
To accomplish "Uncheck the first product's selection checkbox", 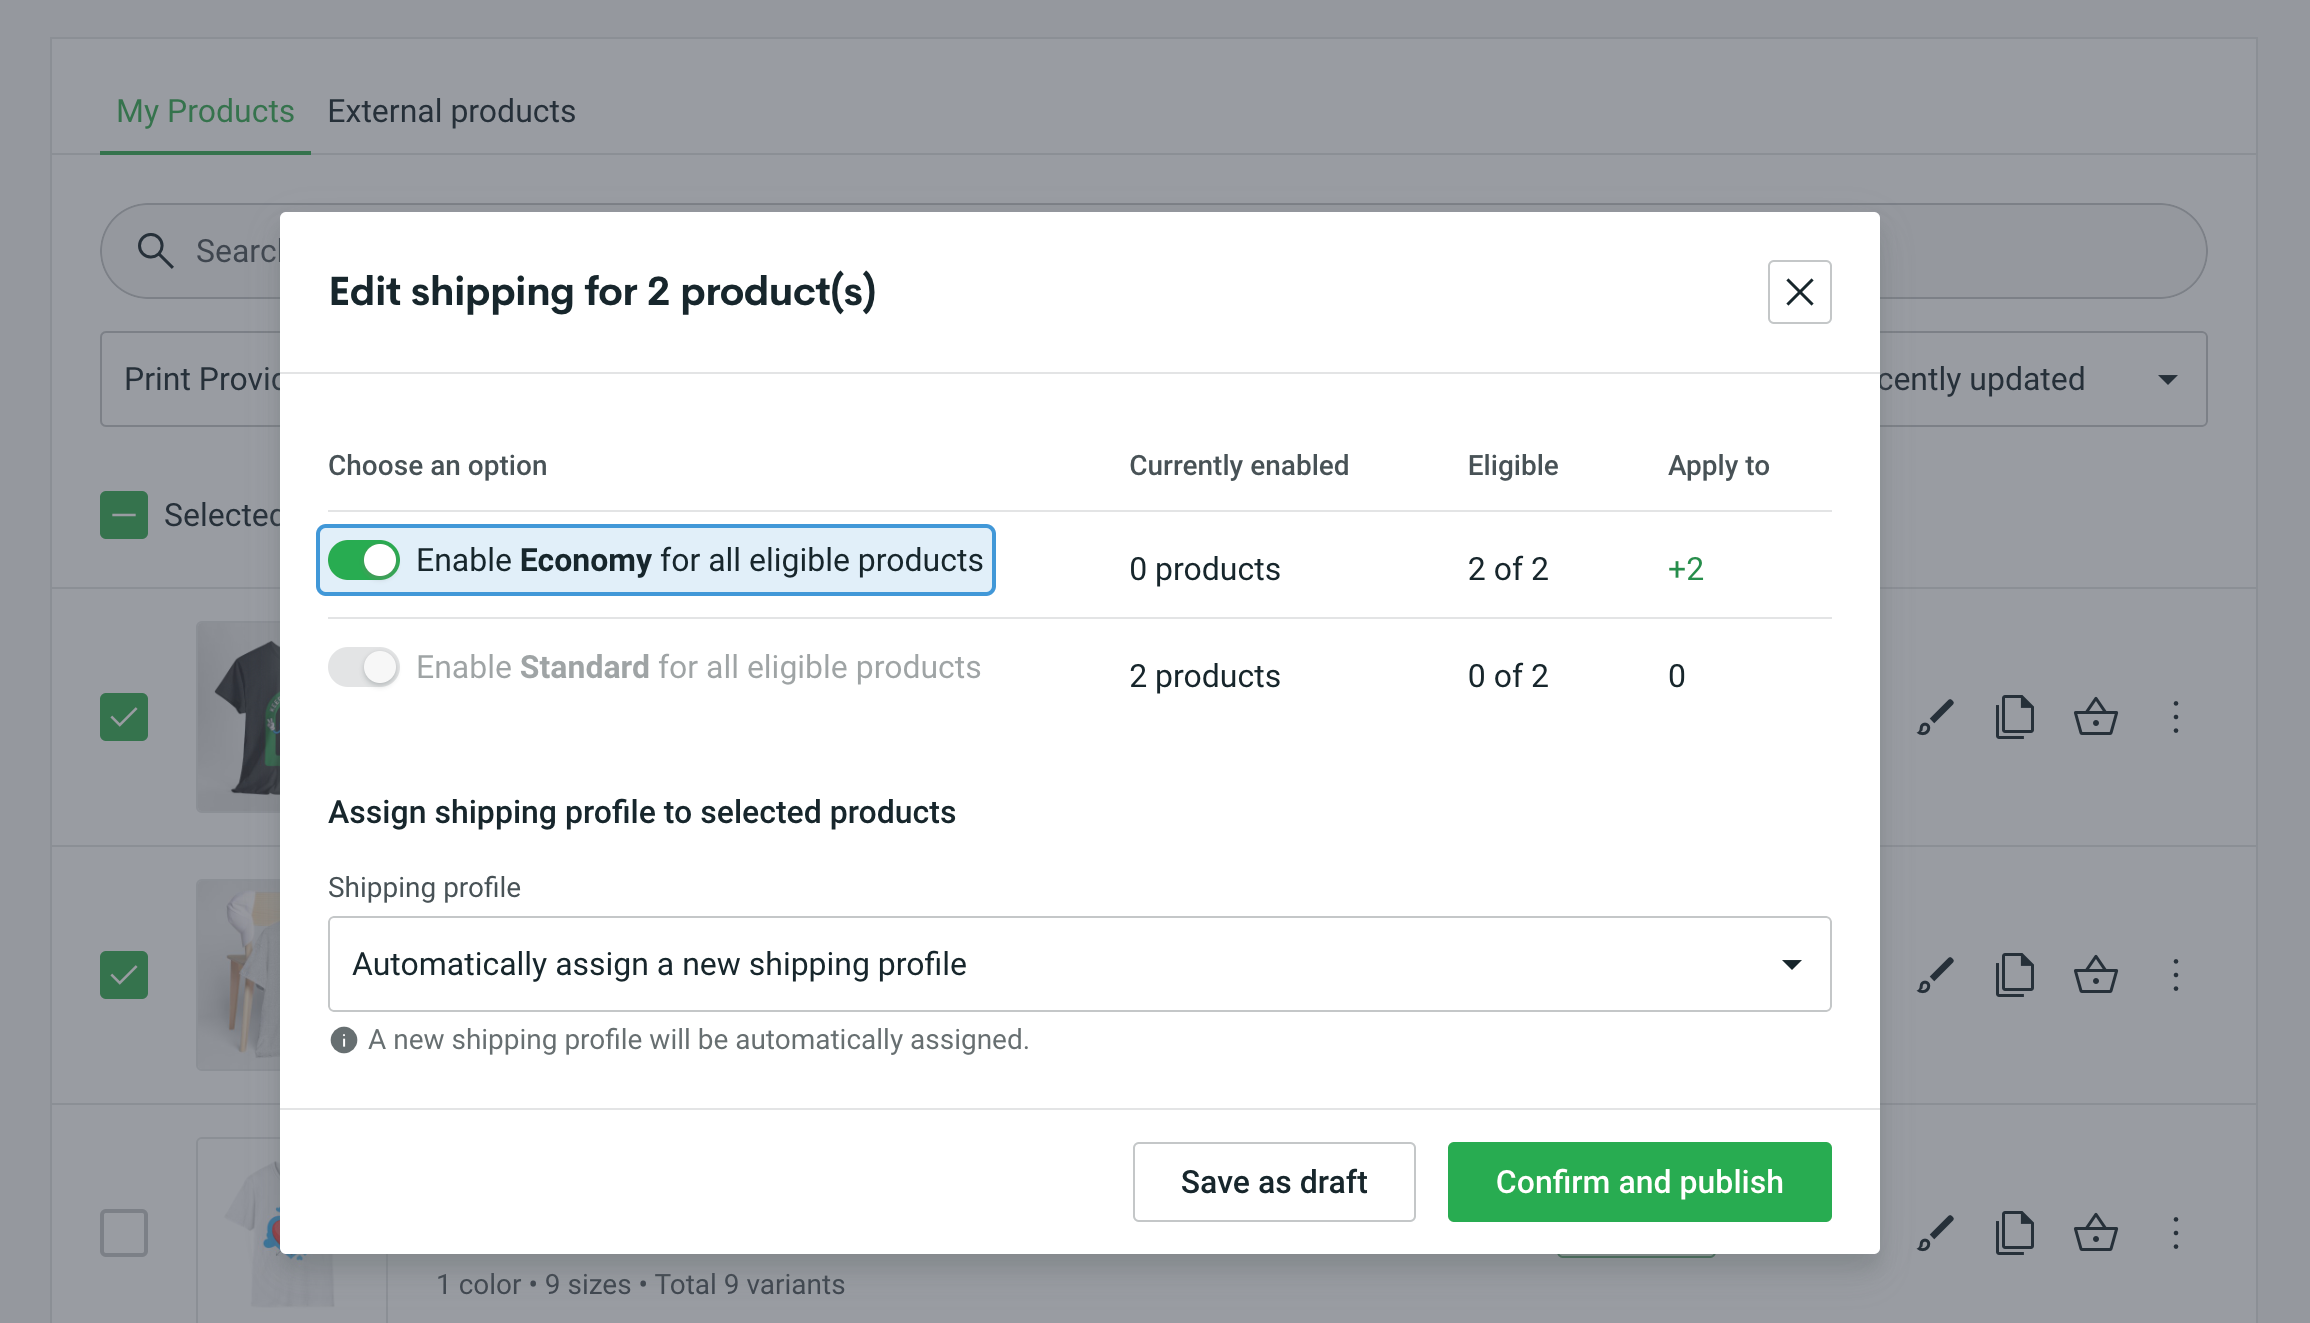I will pos(123,716).
